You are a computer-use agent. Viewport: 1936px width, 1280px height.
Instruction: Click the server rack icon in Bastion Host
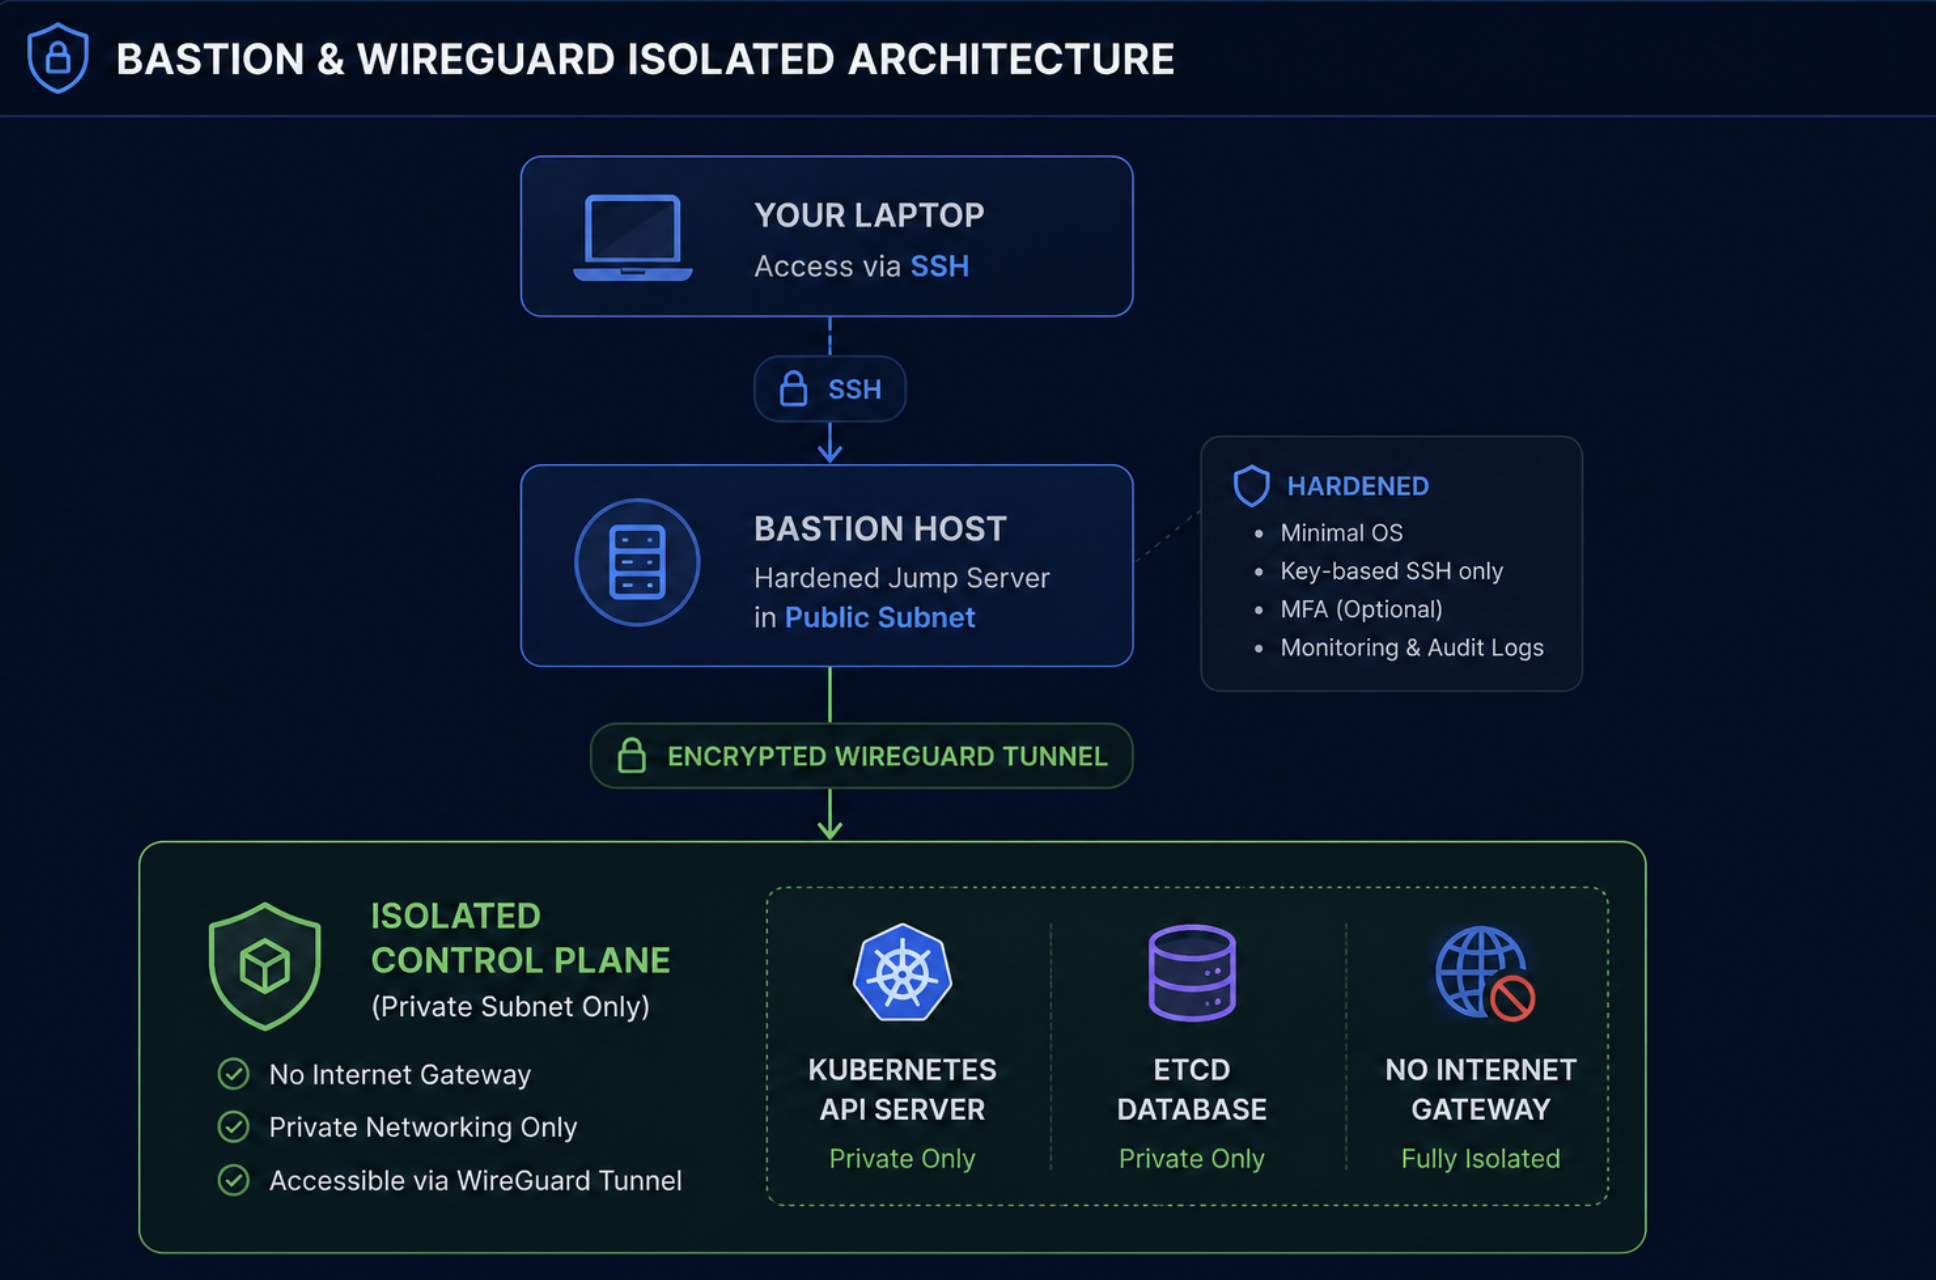[x=637, y=562]
